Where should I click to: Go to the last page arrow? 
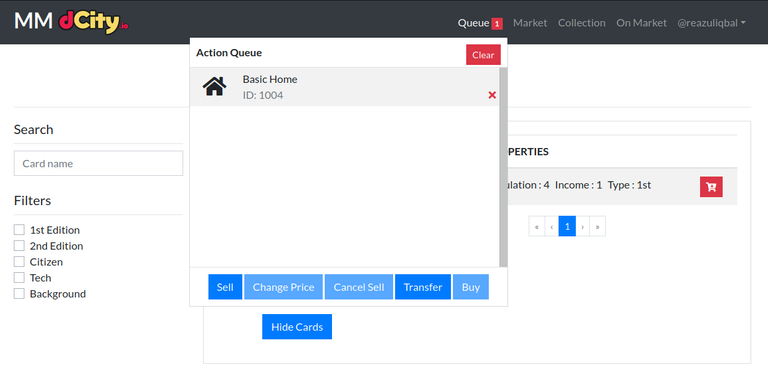point(598,227)
